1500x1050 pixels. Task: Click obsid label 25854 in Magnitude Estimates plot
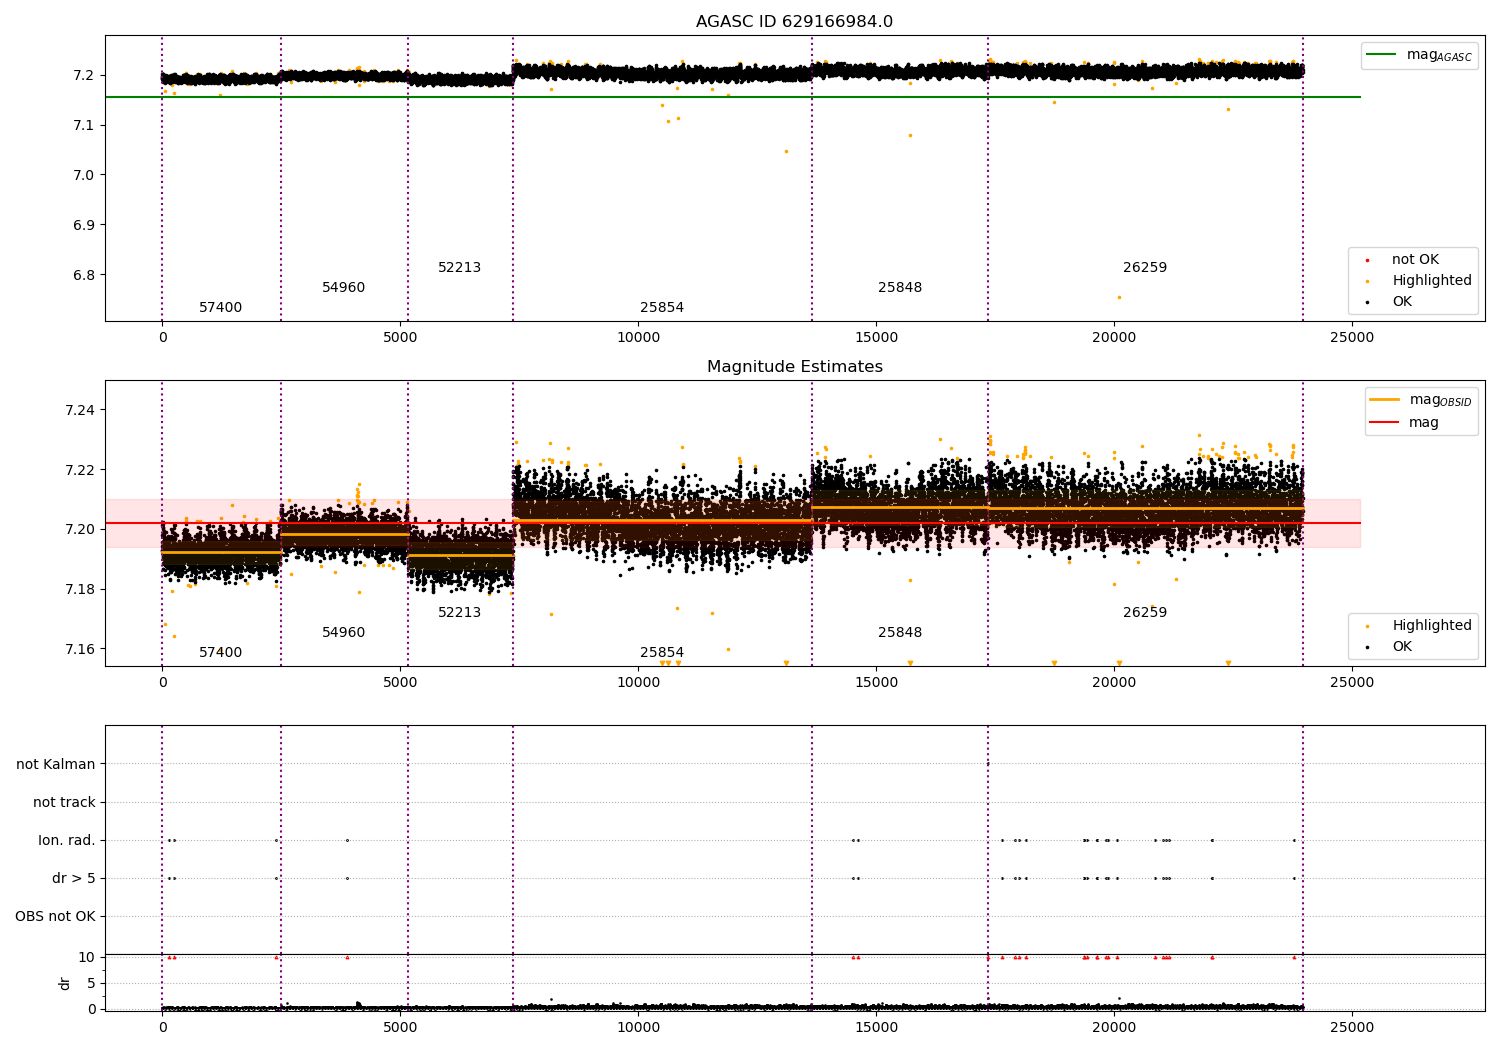point(662,652)
